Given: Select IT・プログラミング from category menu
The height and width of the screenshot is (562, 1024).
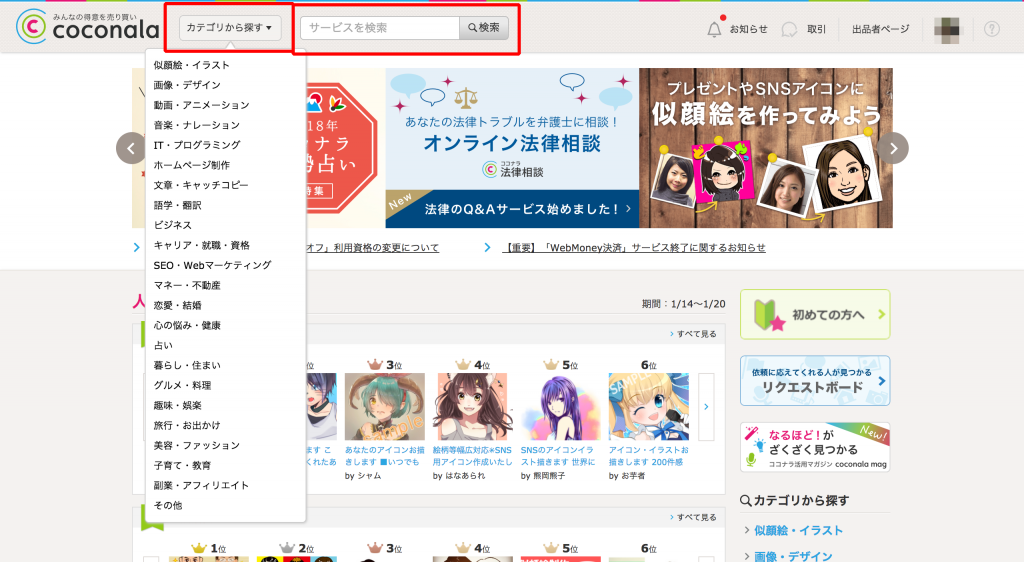Looking at the screenshot, I should tap(197, 145).
